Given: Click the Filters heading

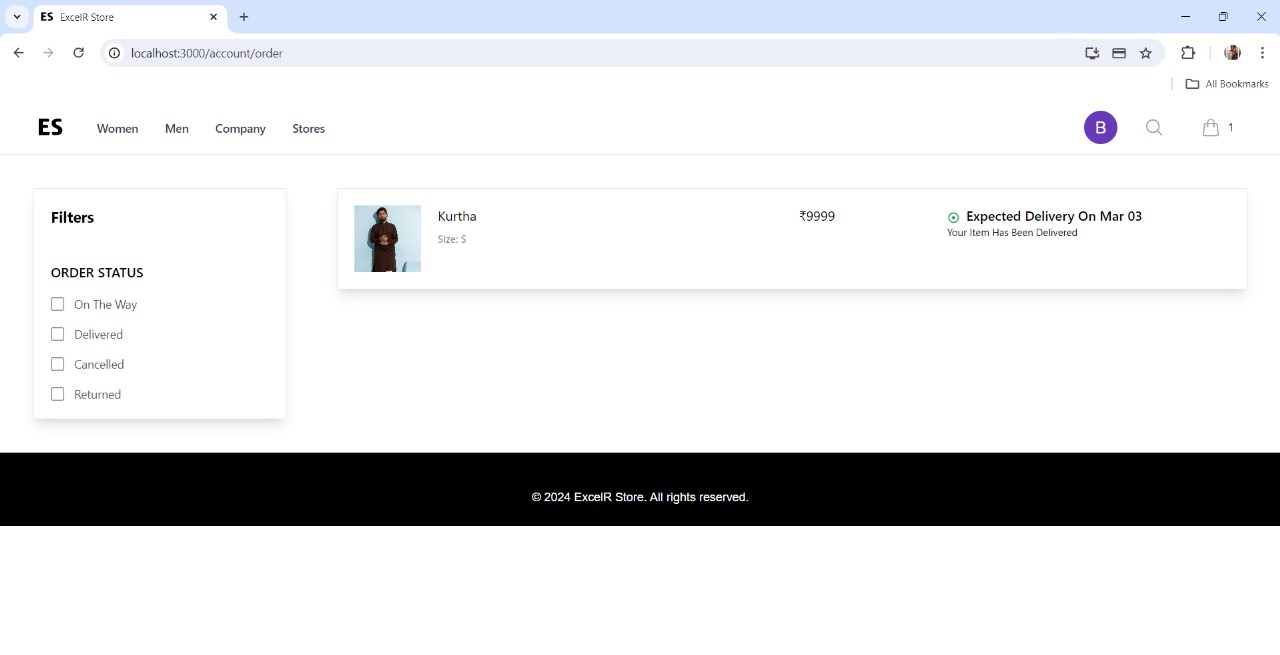Looking at the screenshot, I should (x=72, y=217).
